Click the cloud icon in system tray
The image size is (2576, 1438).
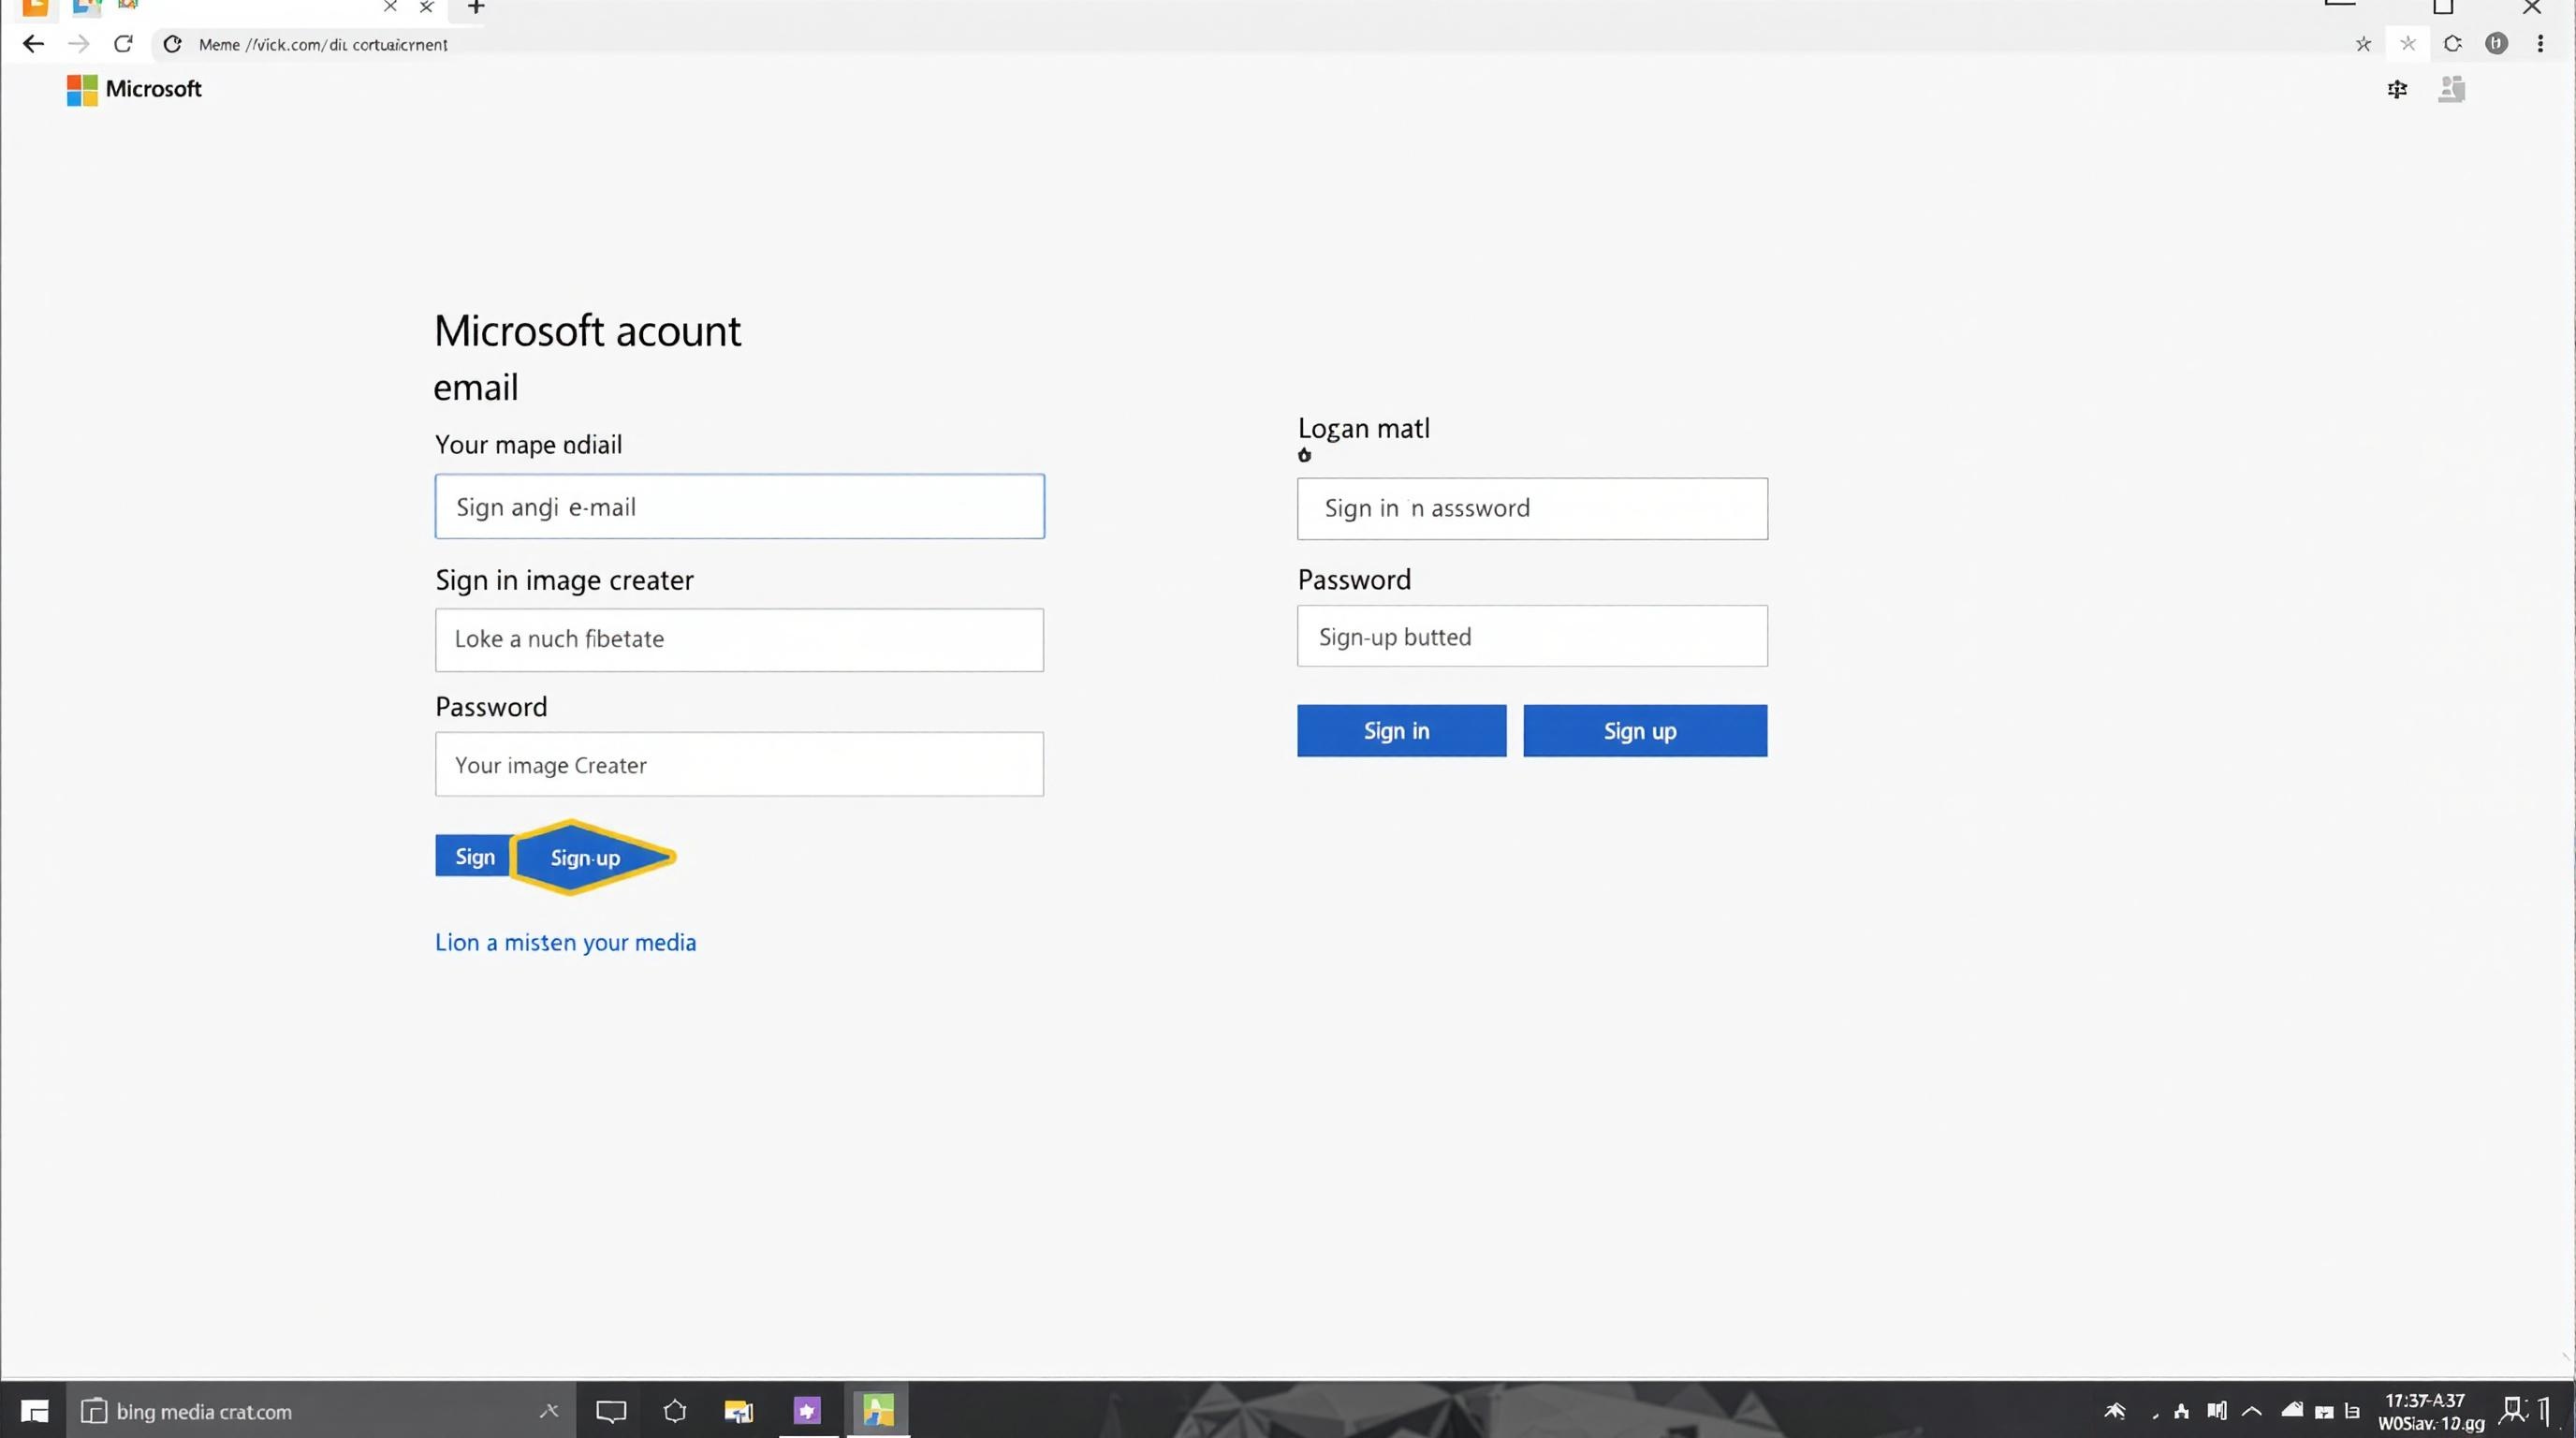click(2292, 1411)
